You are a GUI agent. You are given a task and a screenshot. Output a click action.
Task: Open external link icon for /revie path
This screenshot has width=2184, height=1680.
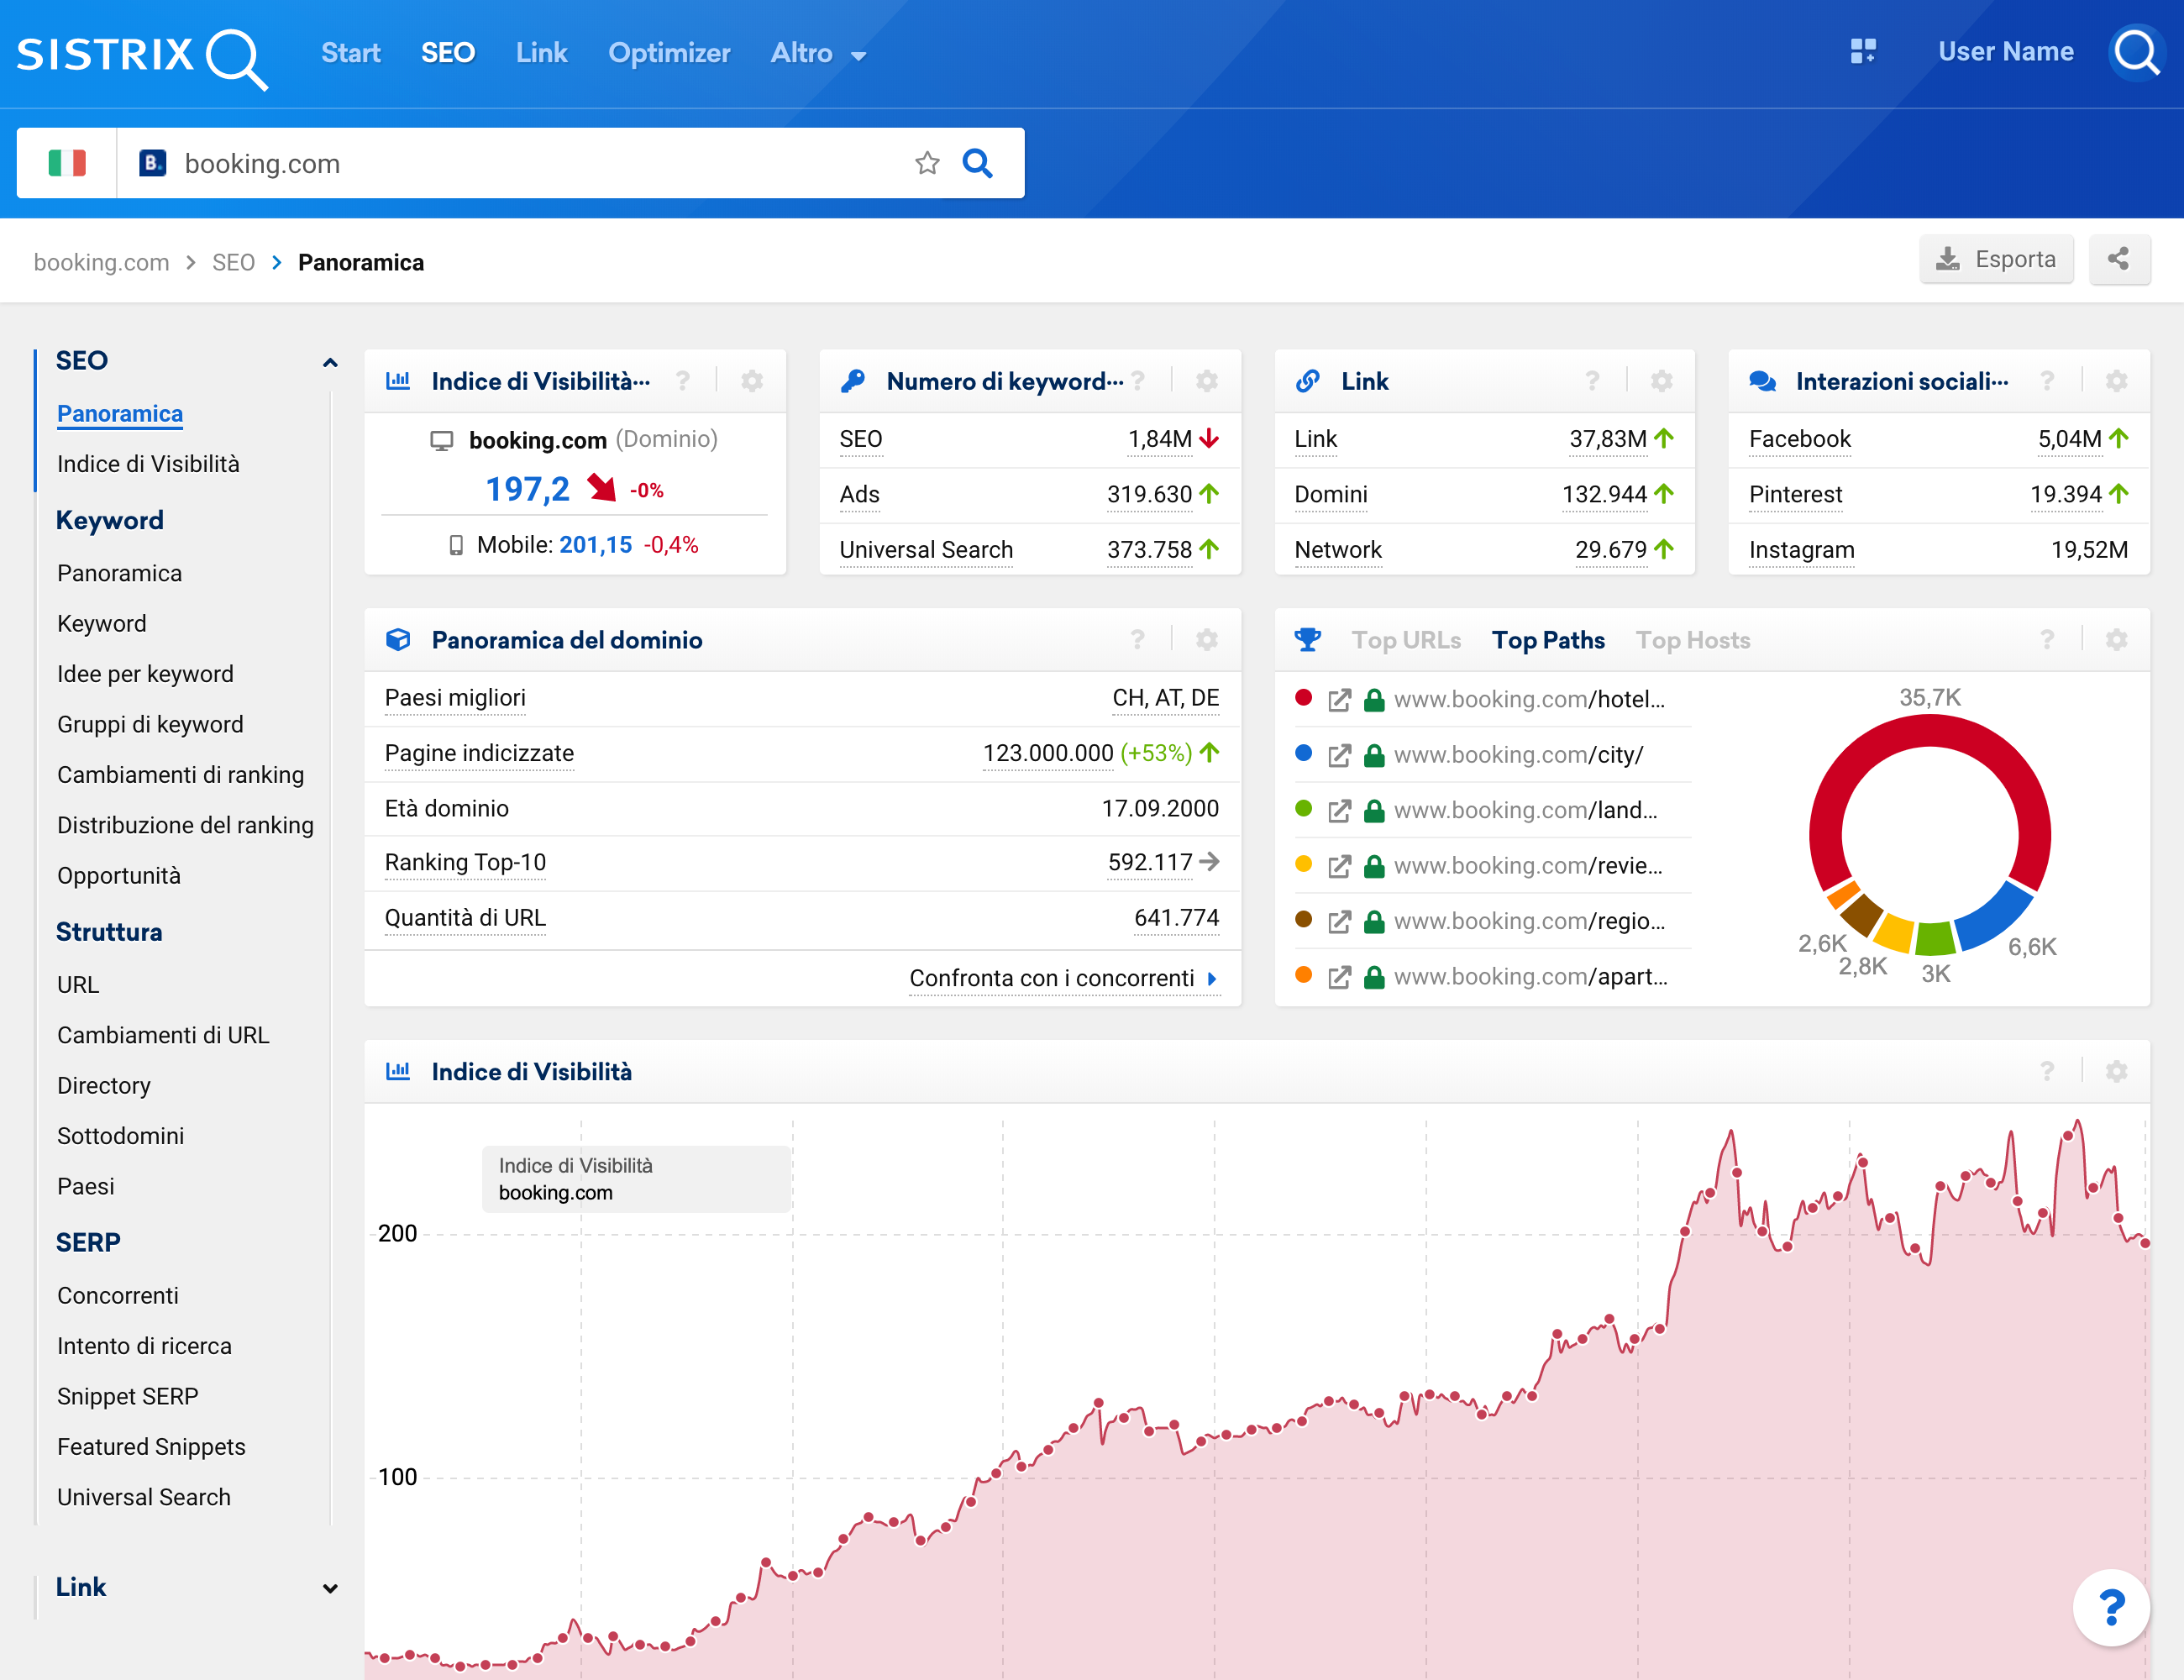click(1339, 866)
